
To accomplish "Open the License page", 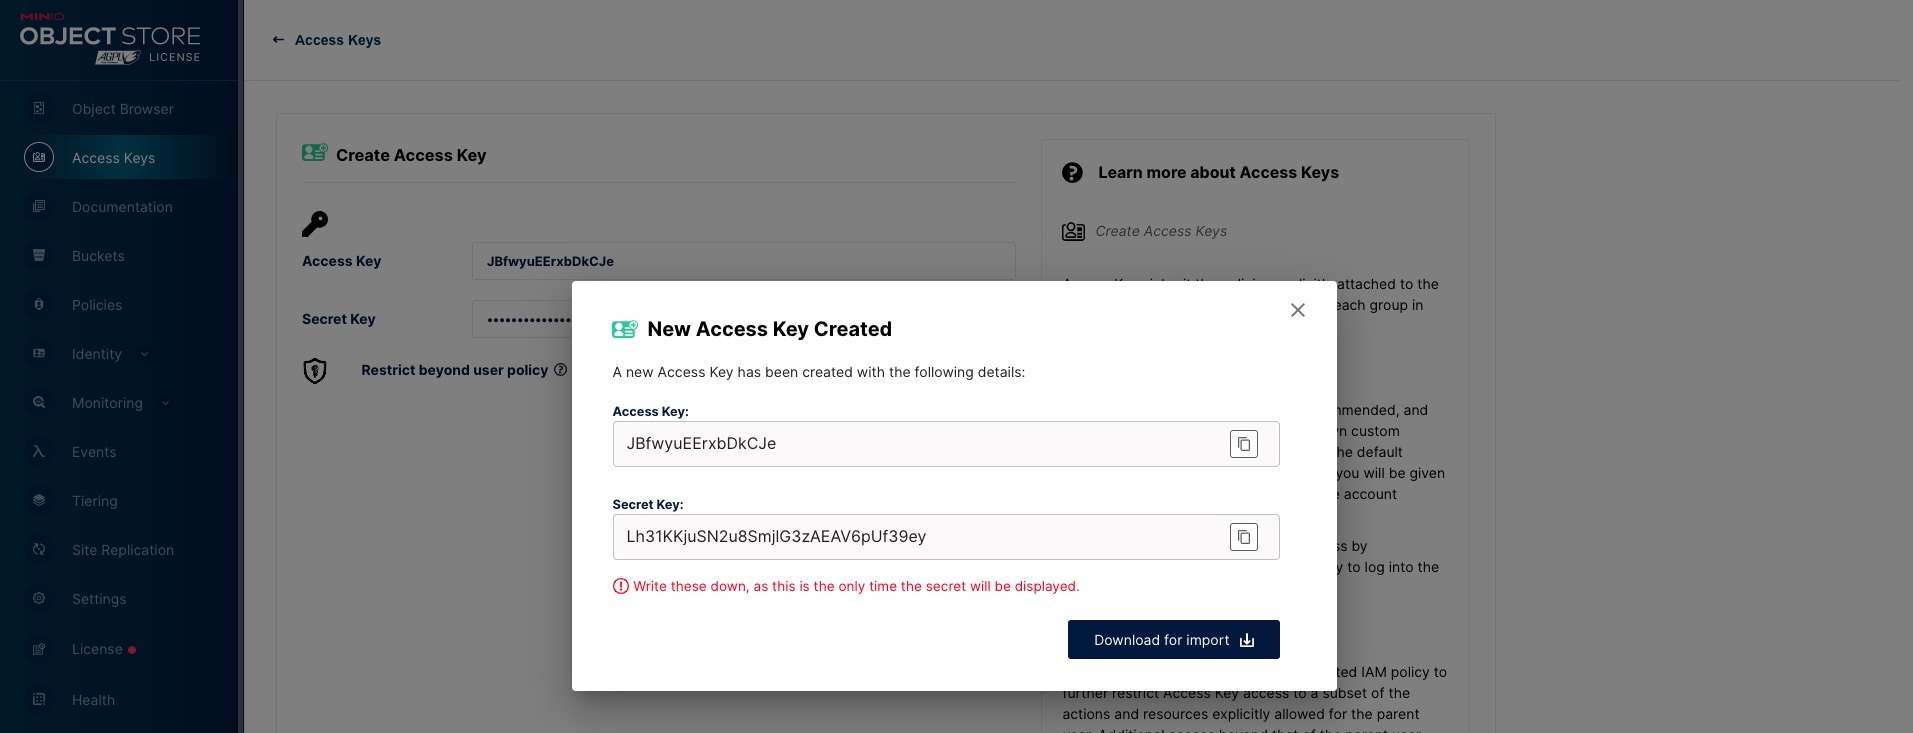I will pos(97,649).
